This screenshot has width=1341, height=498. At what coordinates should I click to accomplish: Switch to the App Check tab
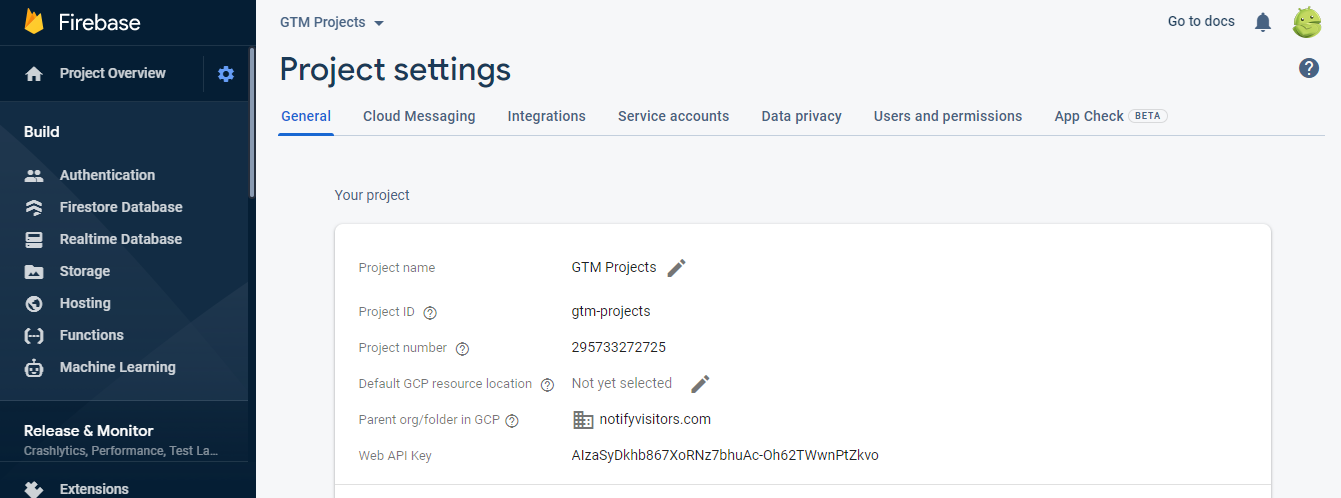pyautogui.click(x=1111, y=116)
